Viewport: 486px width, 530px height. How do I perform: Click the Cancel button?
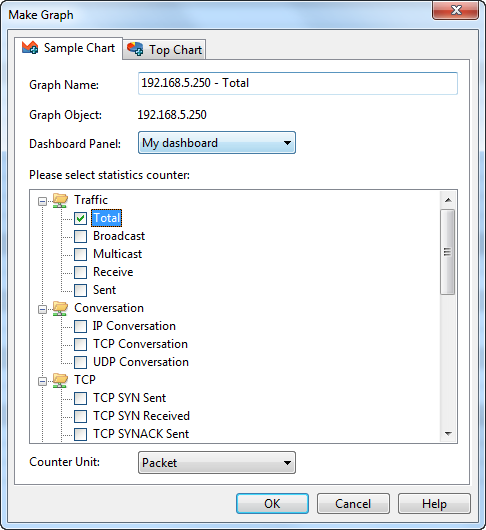tap(353, 504)
